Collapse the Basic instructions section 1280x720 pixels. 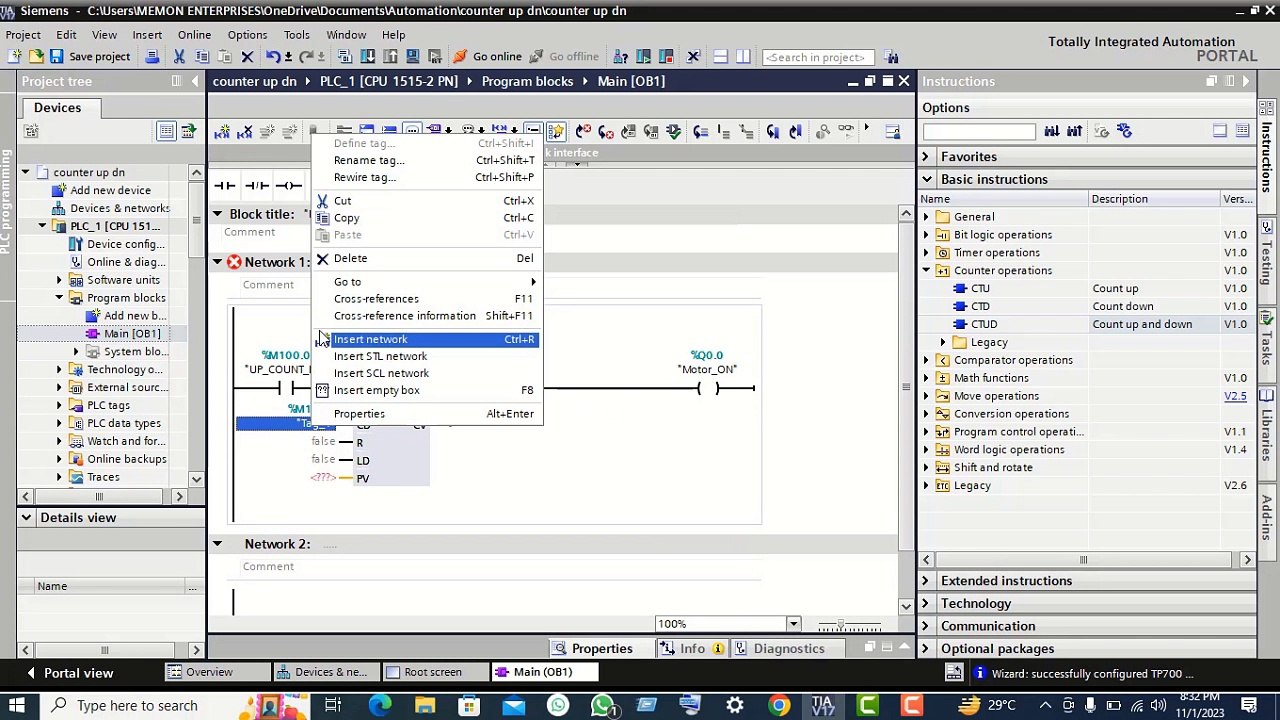point(926,180)
